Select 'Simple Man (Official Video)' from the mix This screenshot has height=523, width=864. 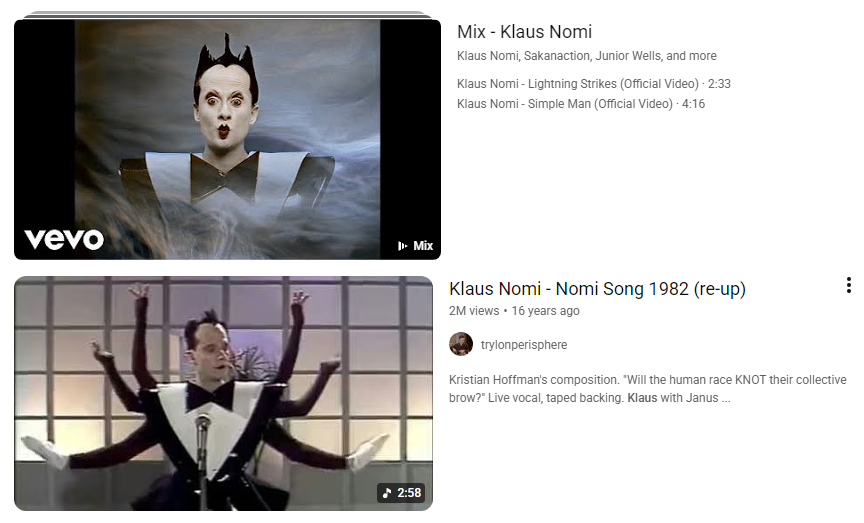coord(565,104)
